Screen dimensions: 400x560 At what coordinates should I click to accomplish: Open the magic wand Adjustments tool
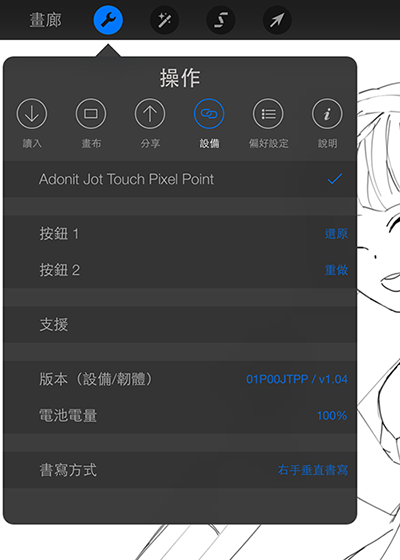click(164, 20)
